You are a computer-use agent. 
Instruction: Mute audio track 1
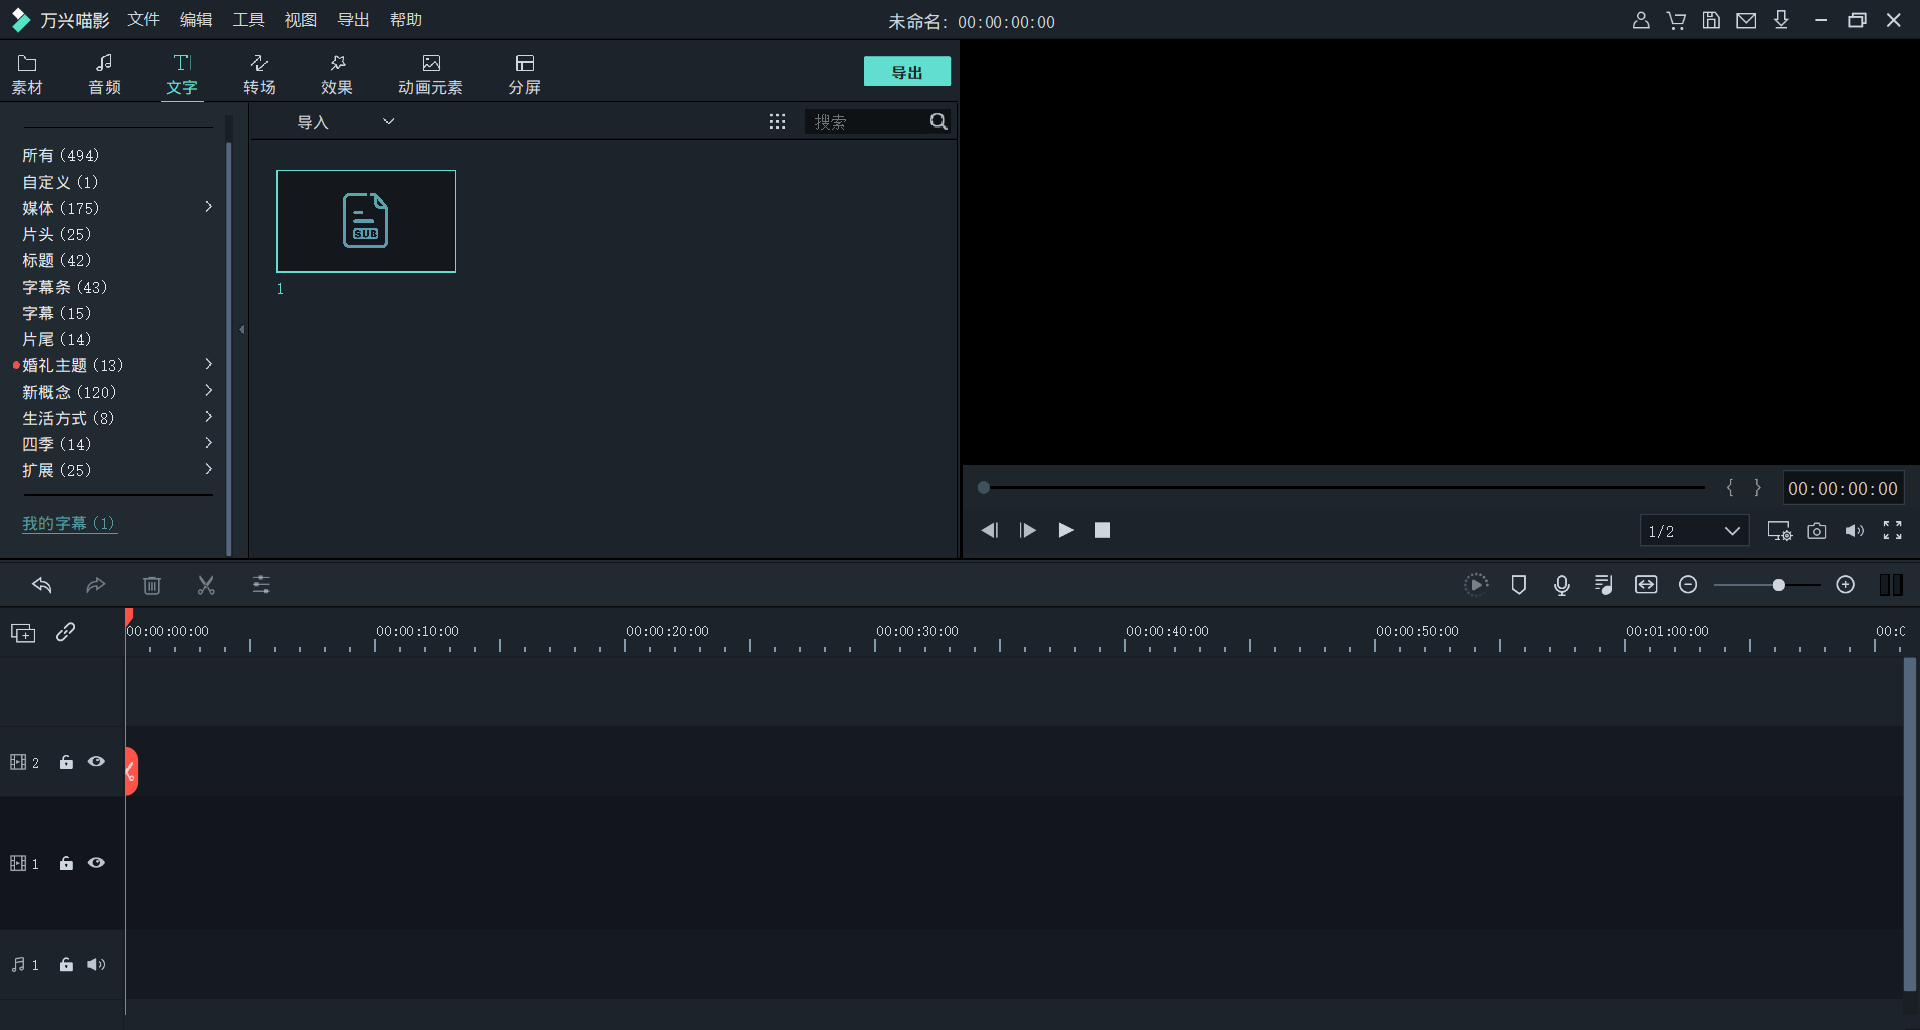pyautogui.click(x=96, y=965)
